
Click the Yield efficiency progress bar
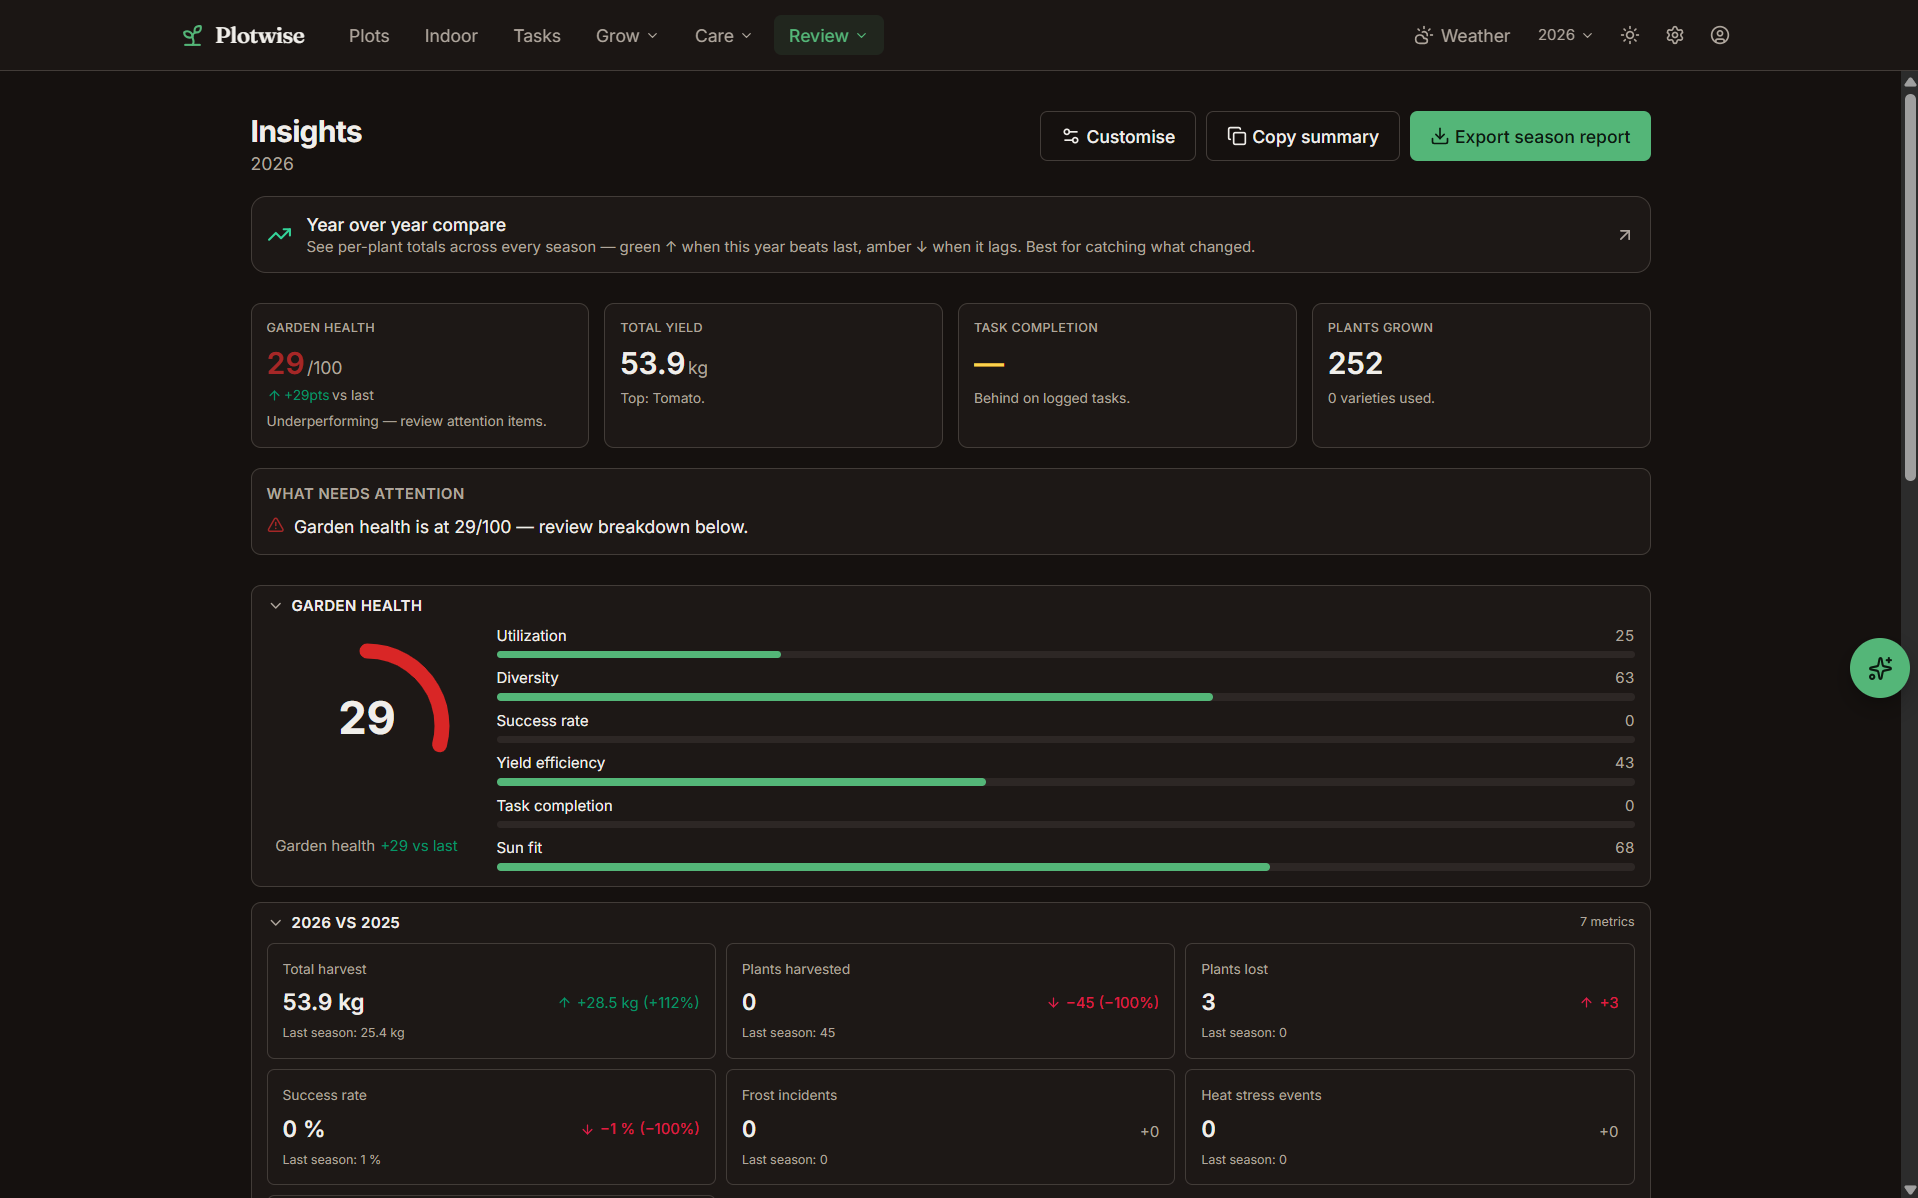pos(1065,782)
